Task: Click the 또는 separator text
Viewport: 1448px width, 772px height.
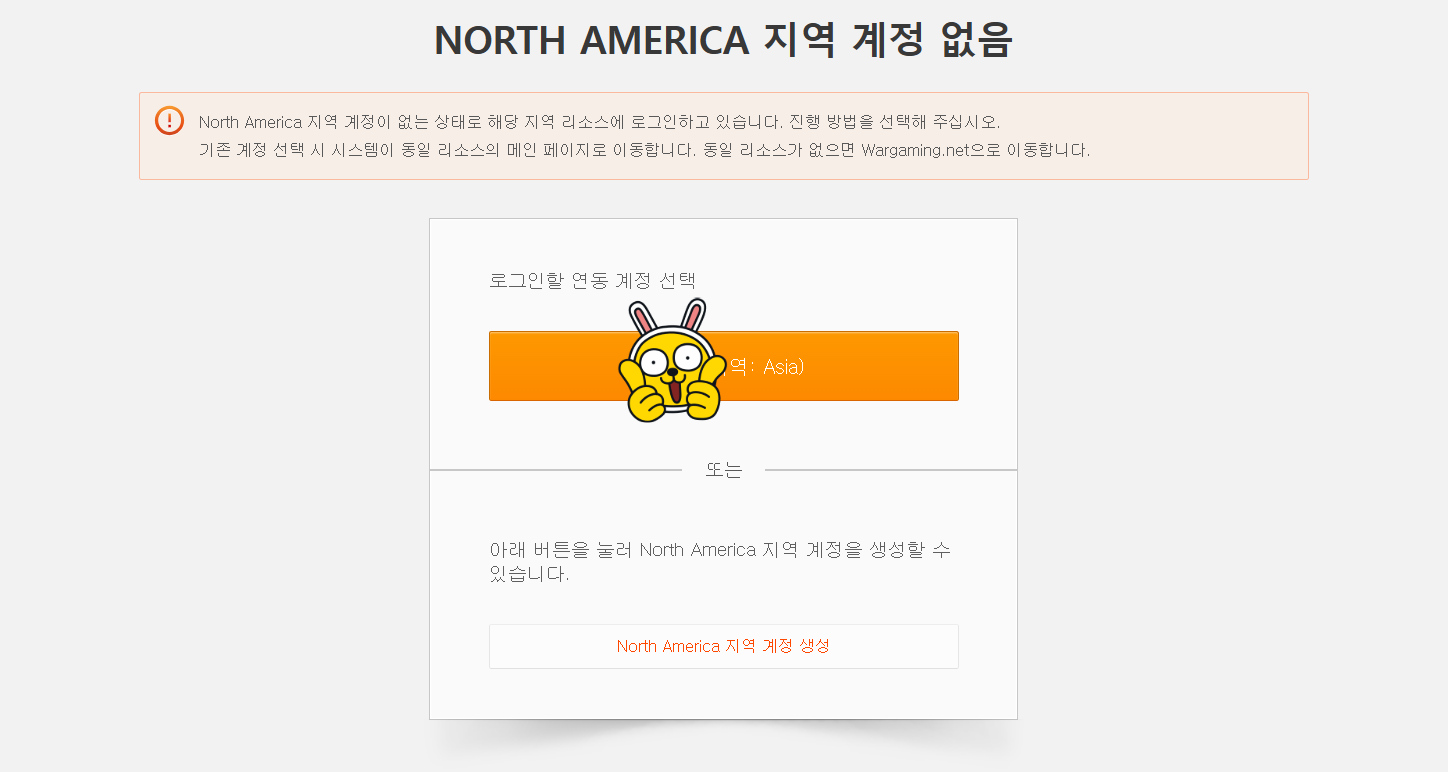Action: point(724,470)
